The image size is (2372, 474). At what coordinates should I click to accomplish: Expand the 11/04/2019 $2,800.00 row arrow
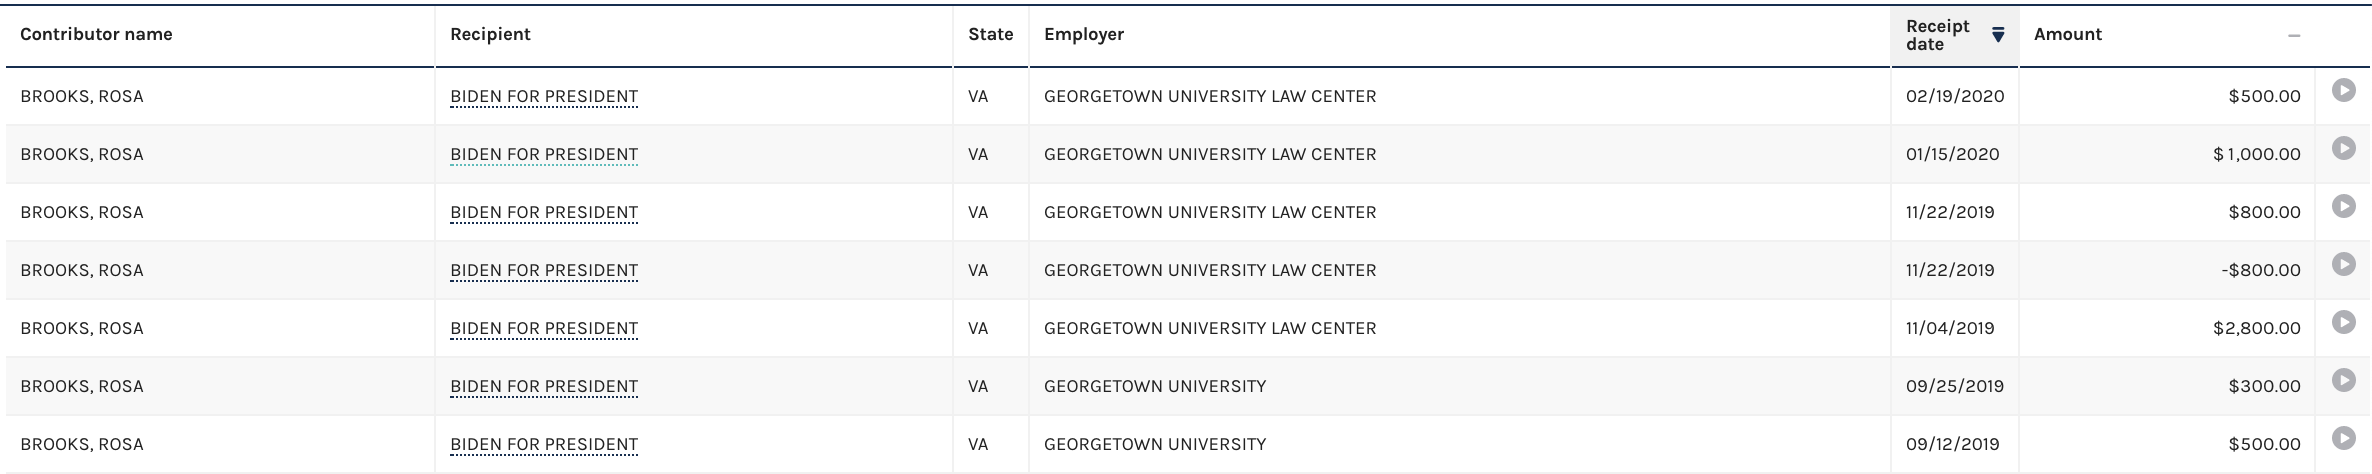(x=2343, y=322)
